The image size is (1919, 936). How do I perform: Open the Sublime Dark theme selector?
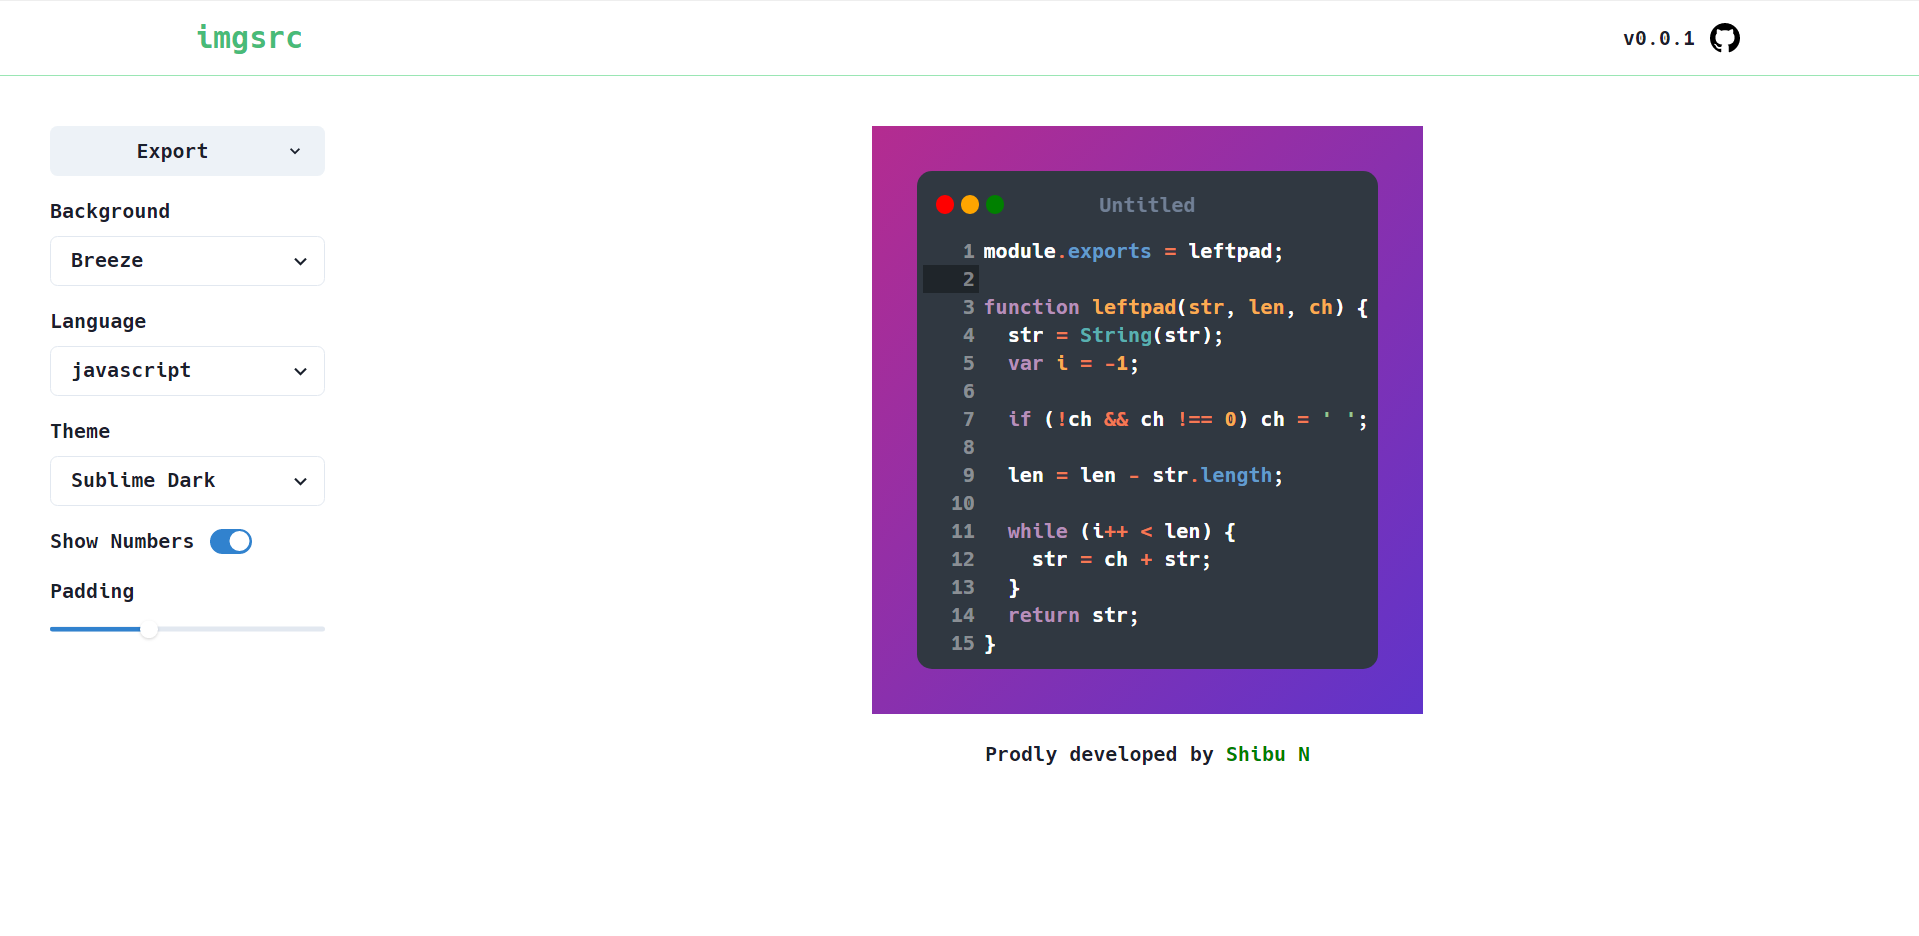point(186,480)
